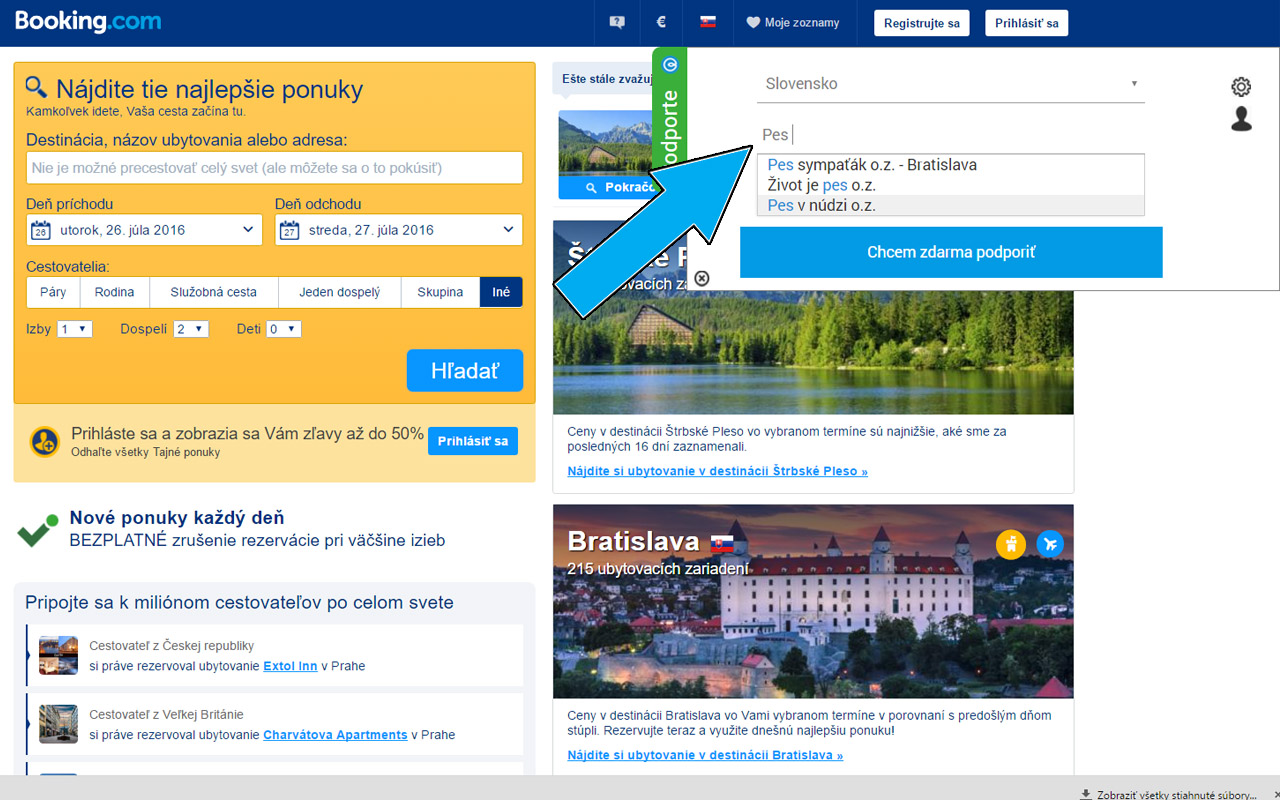Image resolution: width=1280 pixels, height=800 pixels.
Task: Open language selector Slovak flag
Action: [x=708, y=22]
